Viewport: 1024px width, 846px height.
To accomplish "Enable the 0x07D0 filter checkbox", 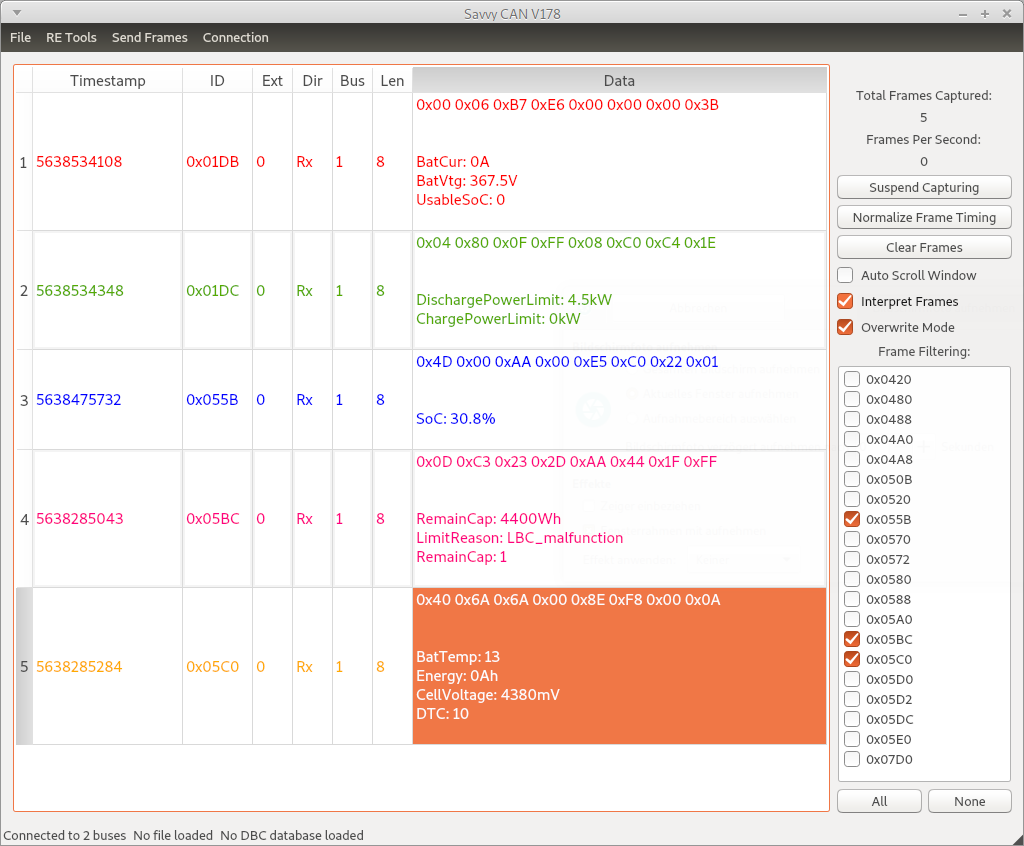I will pyautogui.click(x=852, y=759).
